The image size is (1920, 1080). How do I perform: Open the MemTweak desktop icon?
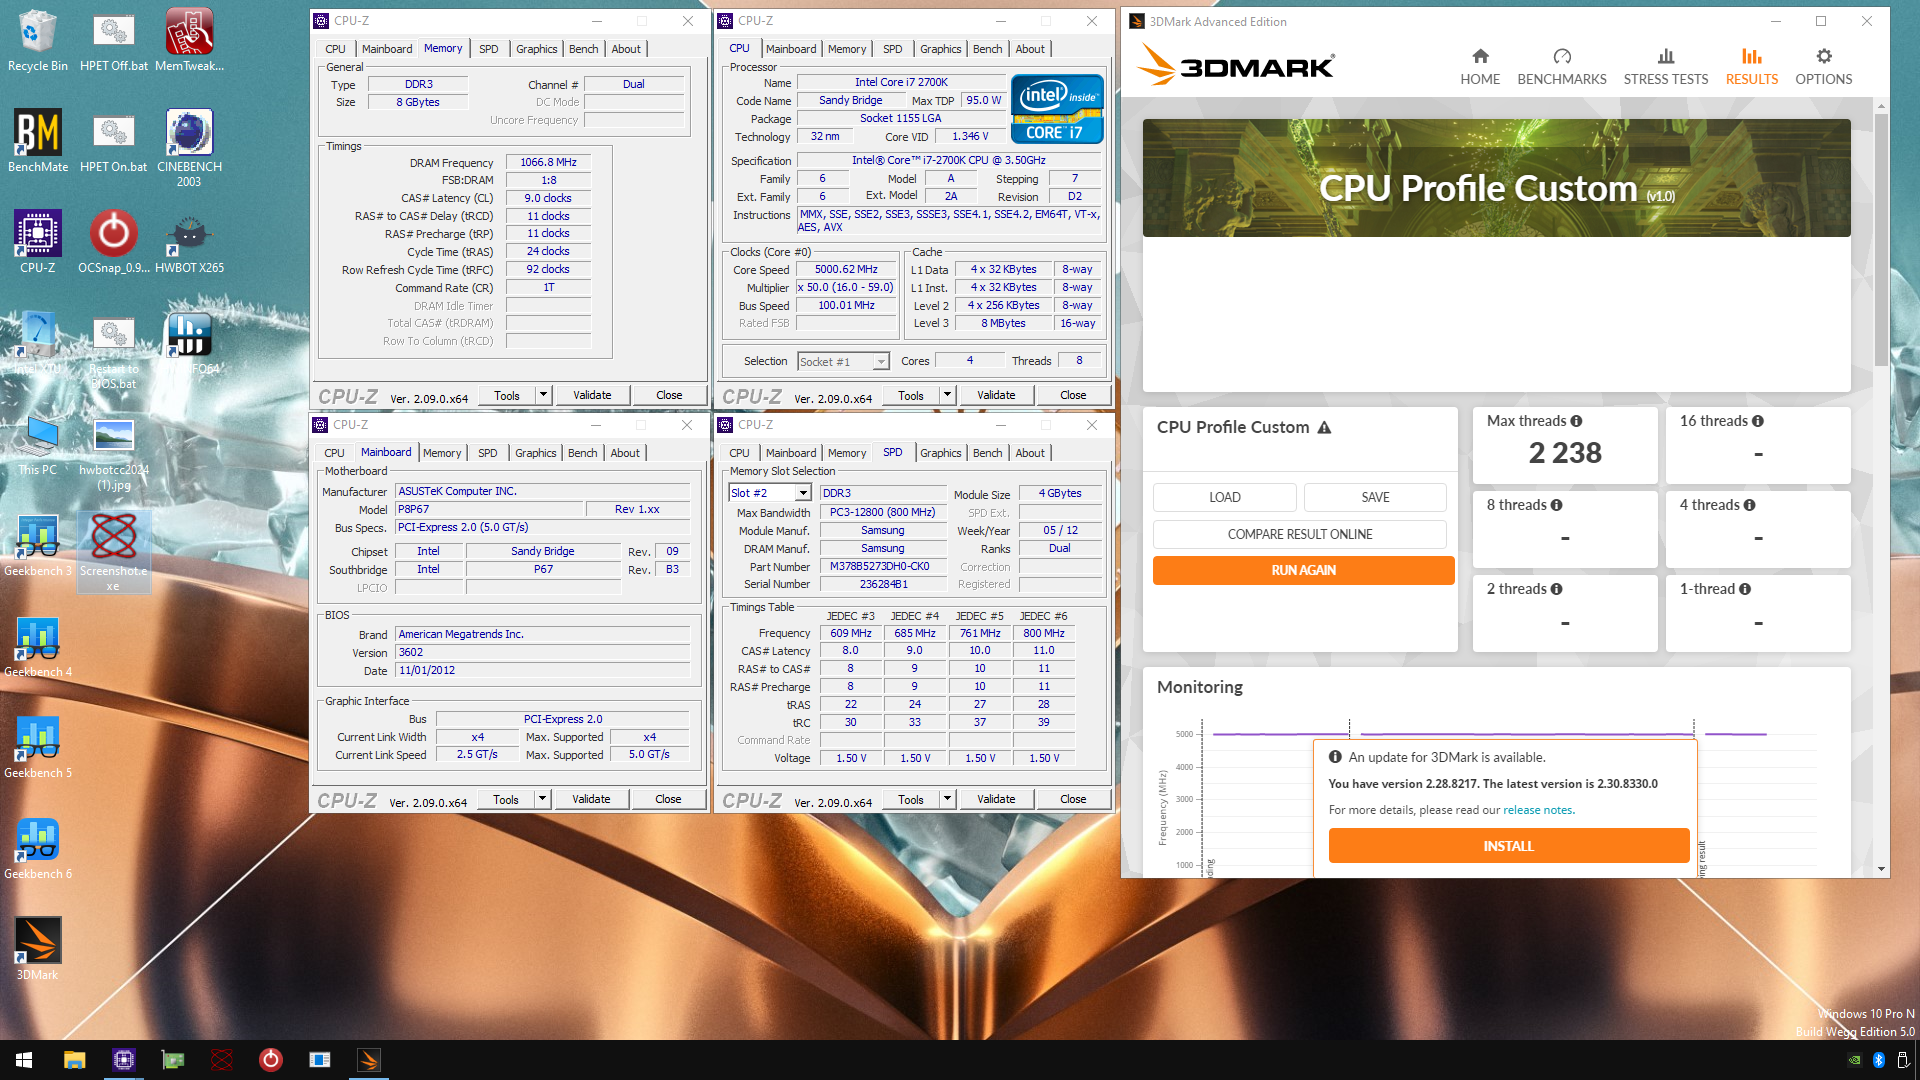tap(189, 40)
